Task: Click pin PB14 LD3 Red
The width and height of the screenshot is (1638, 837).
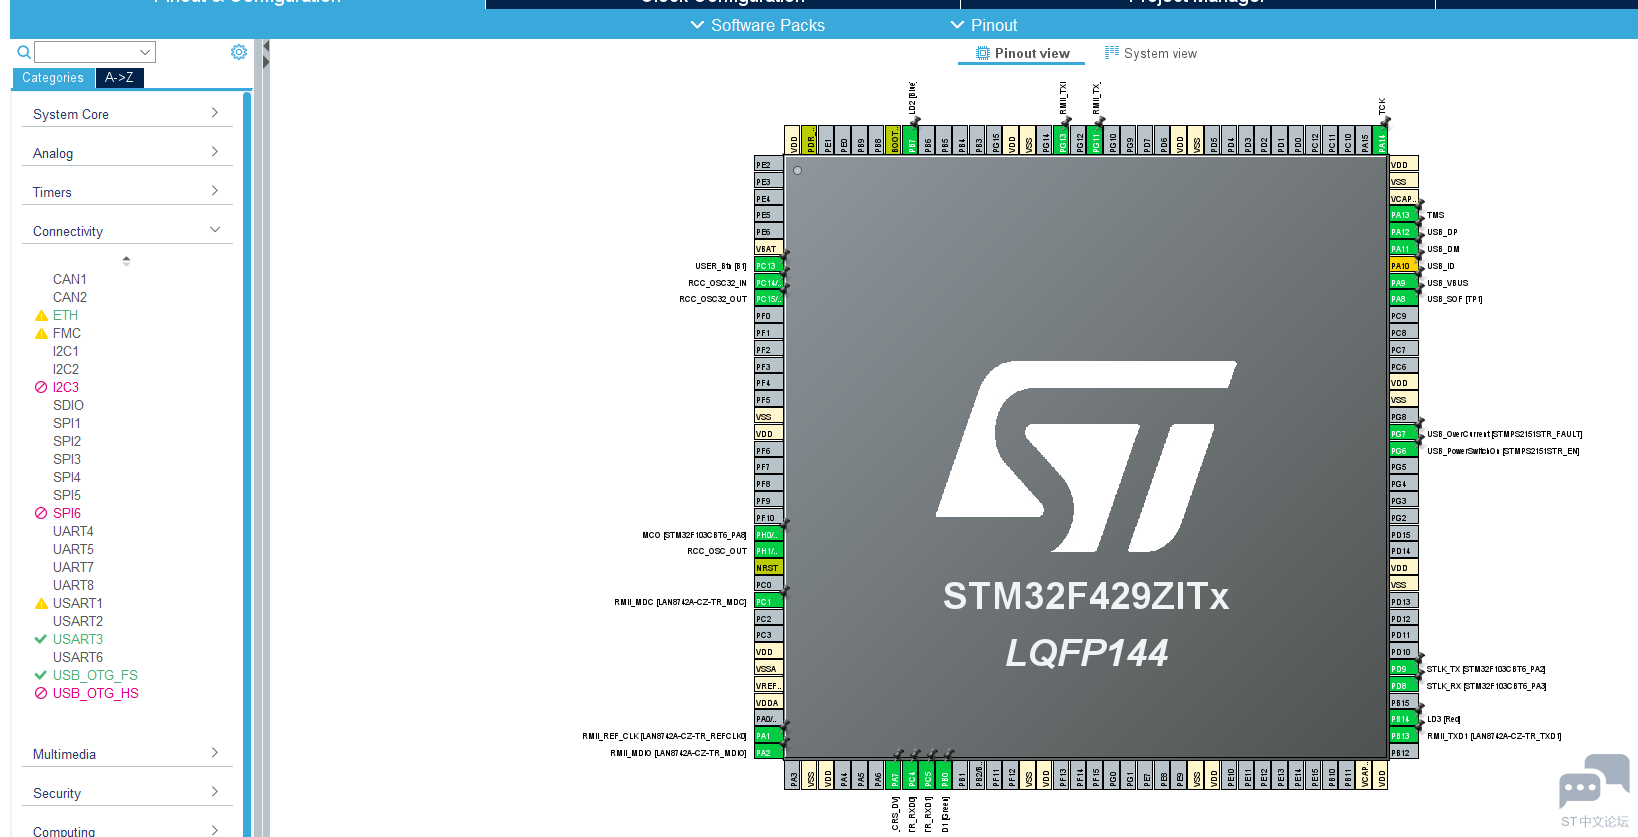Action: pos(1403,719)
